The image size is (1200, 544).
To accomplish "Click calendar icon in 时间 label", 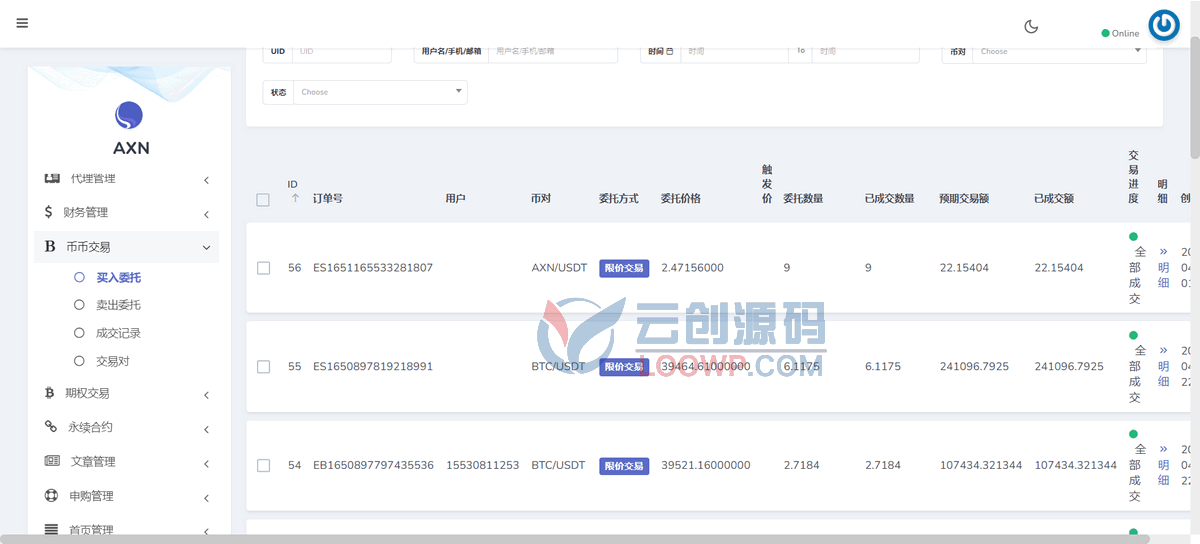I will point(669,51).
